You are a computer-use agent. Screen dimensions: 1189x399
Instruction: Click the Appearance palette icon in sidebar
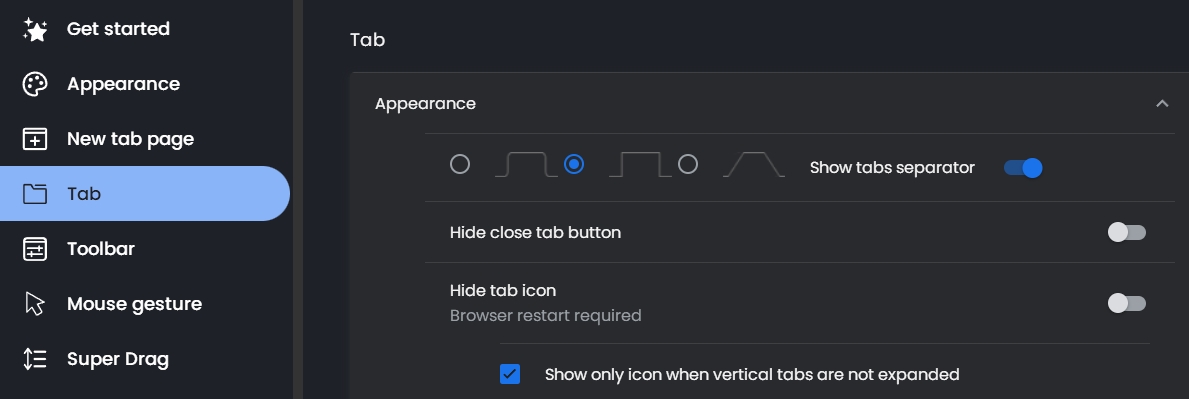(x=35, y=84)
